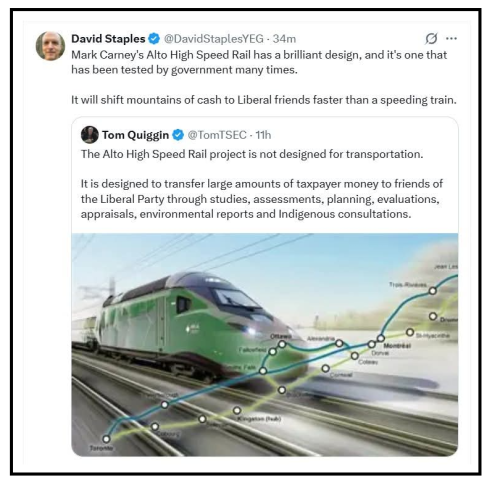Open the tweet's three-dot More menu
The image size is (500, 491).
coord(451,39)
